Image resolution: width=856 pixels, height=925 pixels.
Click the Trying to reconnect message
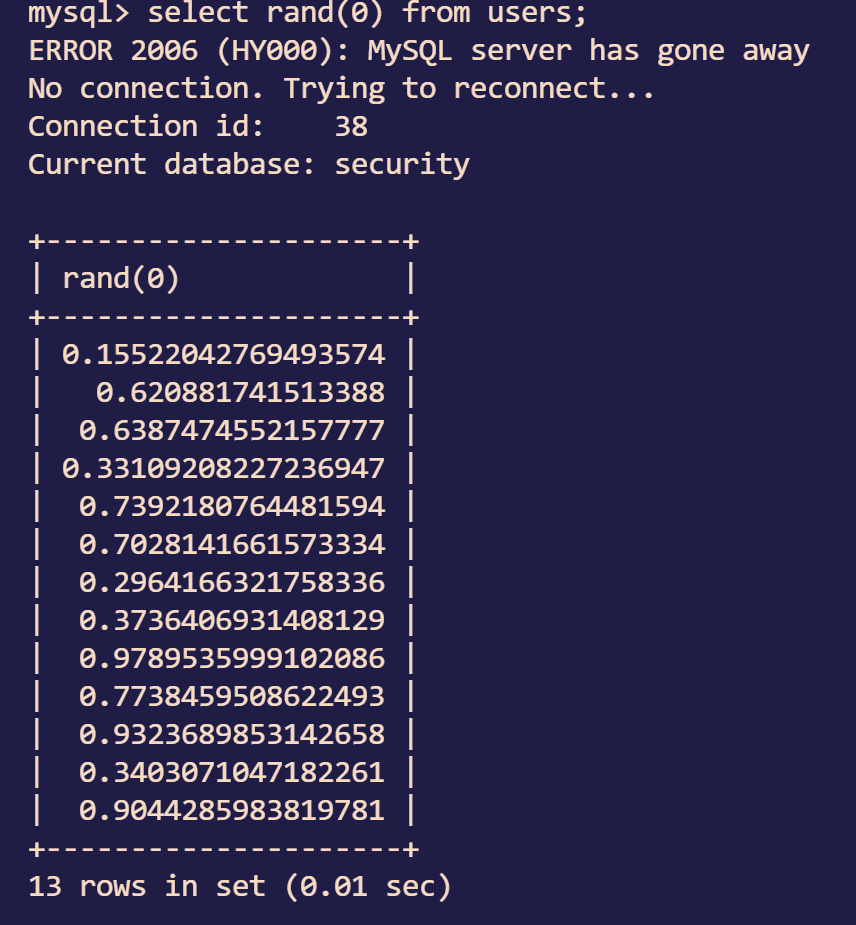469,89
